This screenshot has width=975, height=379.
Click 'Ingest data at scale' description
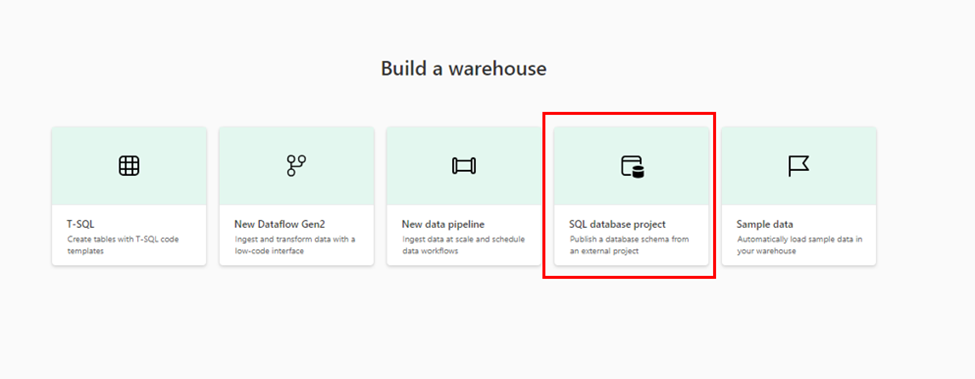[x=463, y=245]
